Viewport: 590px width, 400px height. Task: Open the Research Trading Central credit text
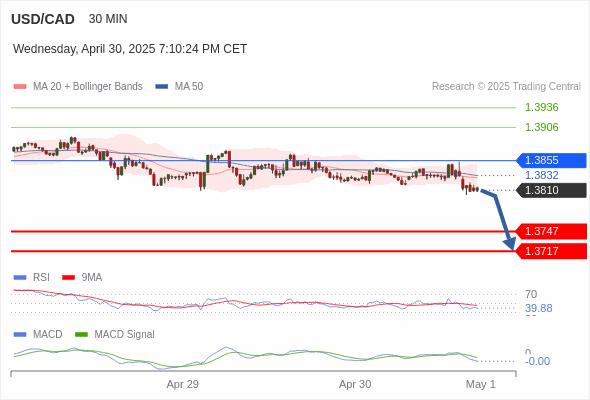click(506, 87)
